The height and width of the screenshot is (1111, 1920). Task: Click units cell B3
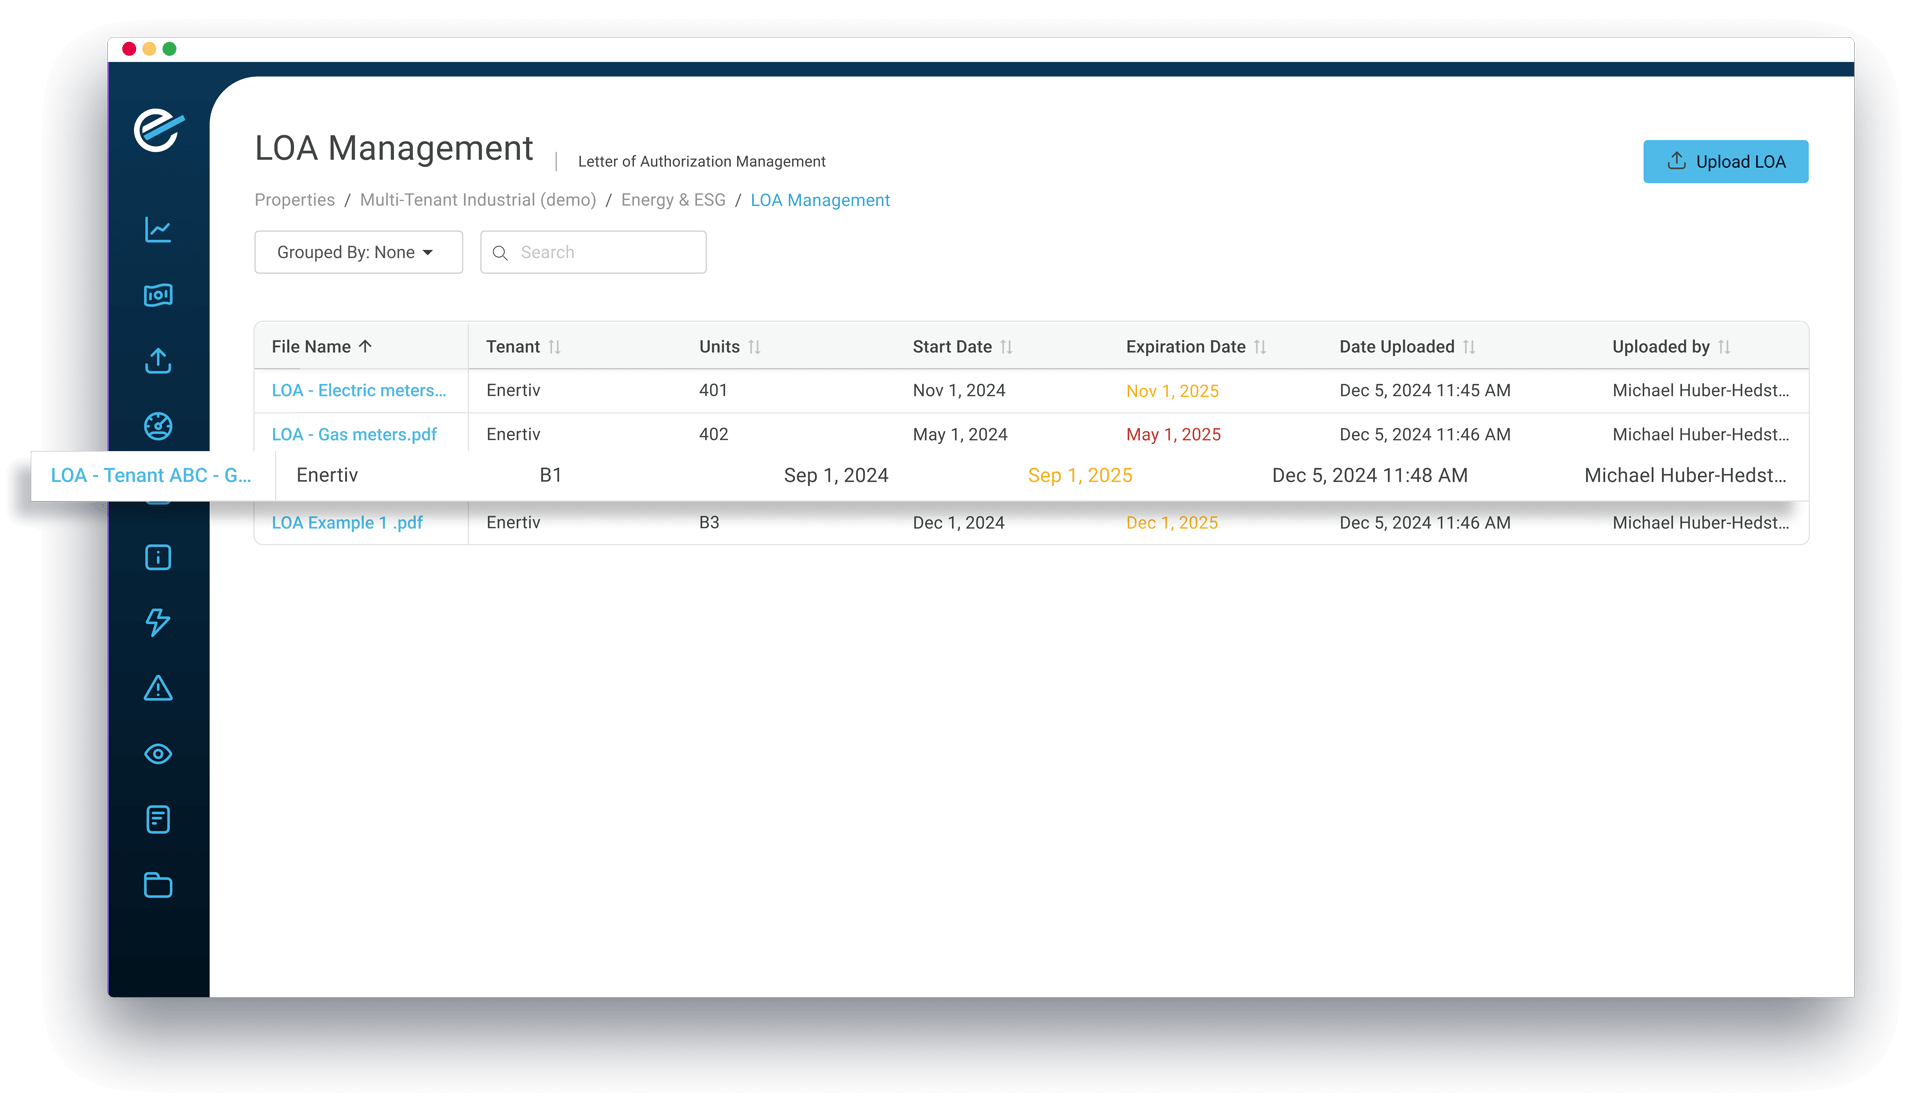[709, 522]
